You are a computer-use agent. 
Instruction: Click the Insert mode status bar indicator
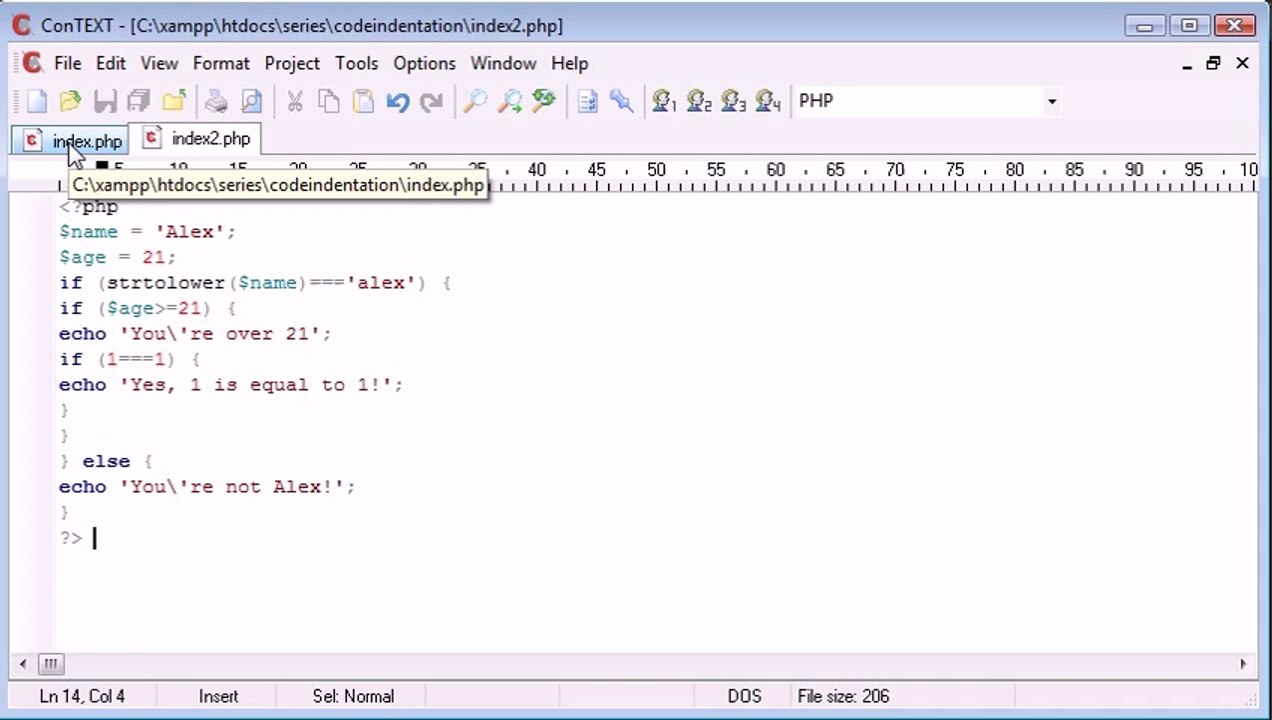[x=218, y=696]
